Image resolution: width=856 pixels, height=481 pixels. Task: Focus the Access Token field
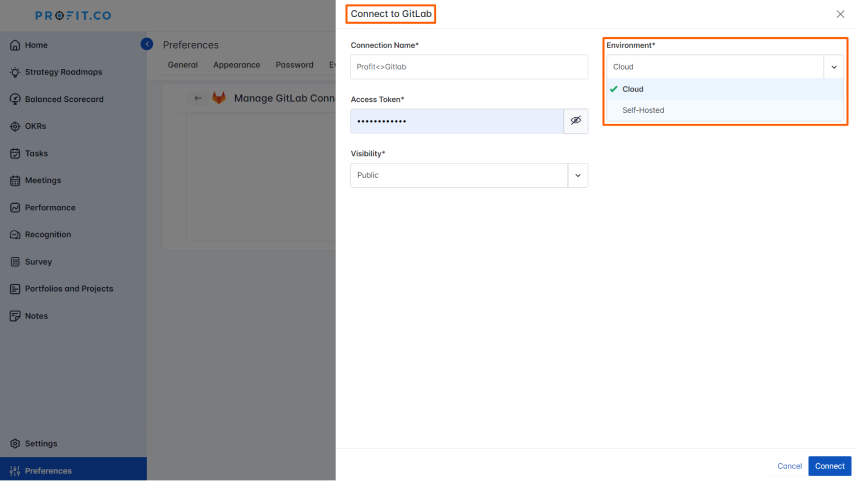tap(457, 121)
